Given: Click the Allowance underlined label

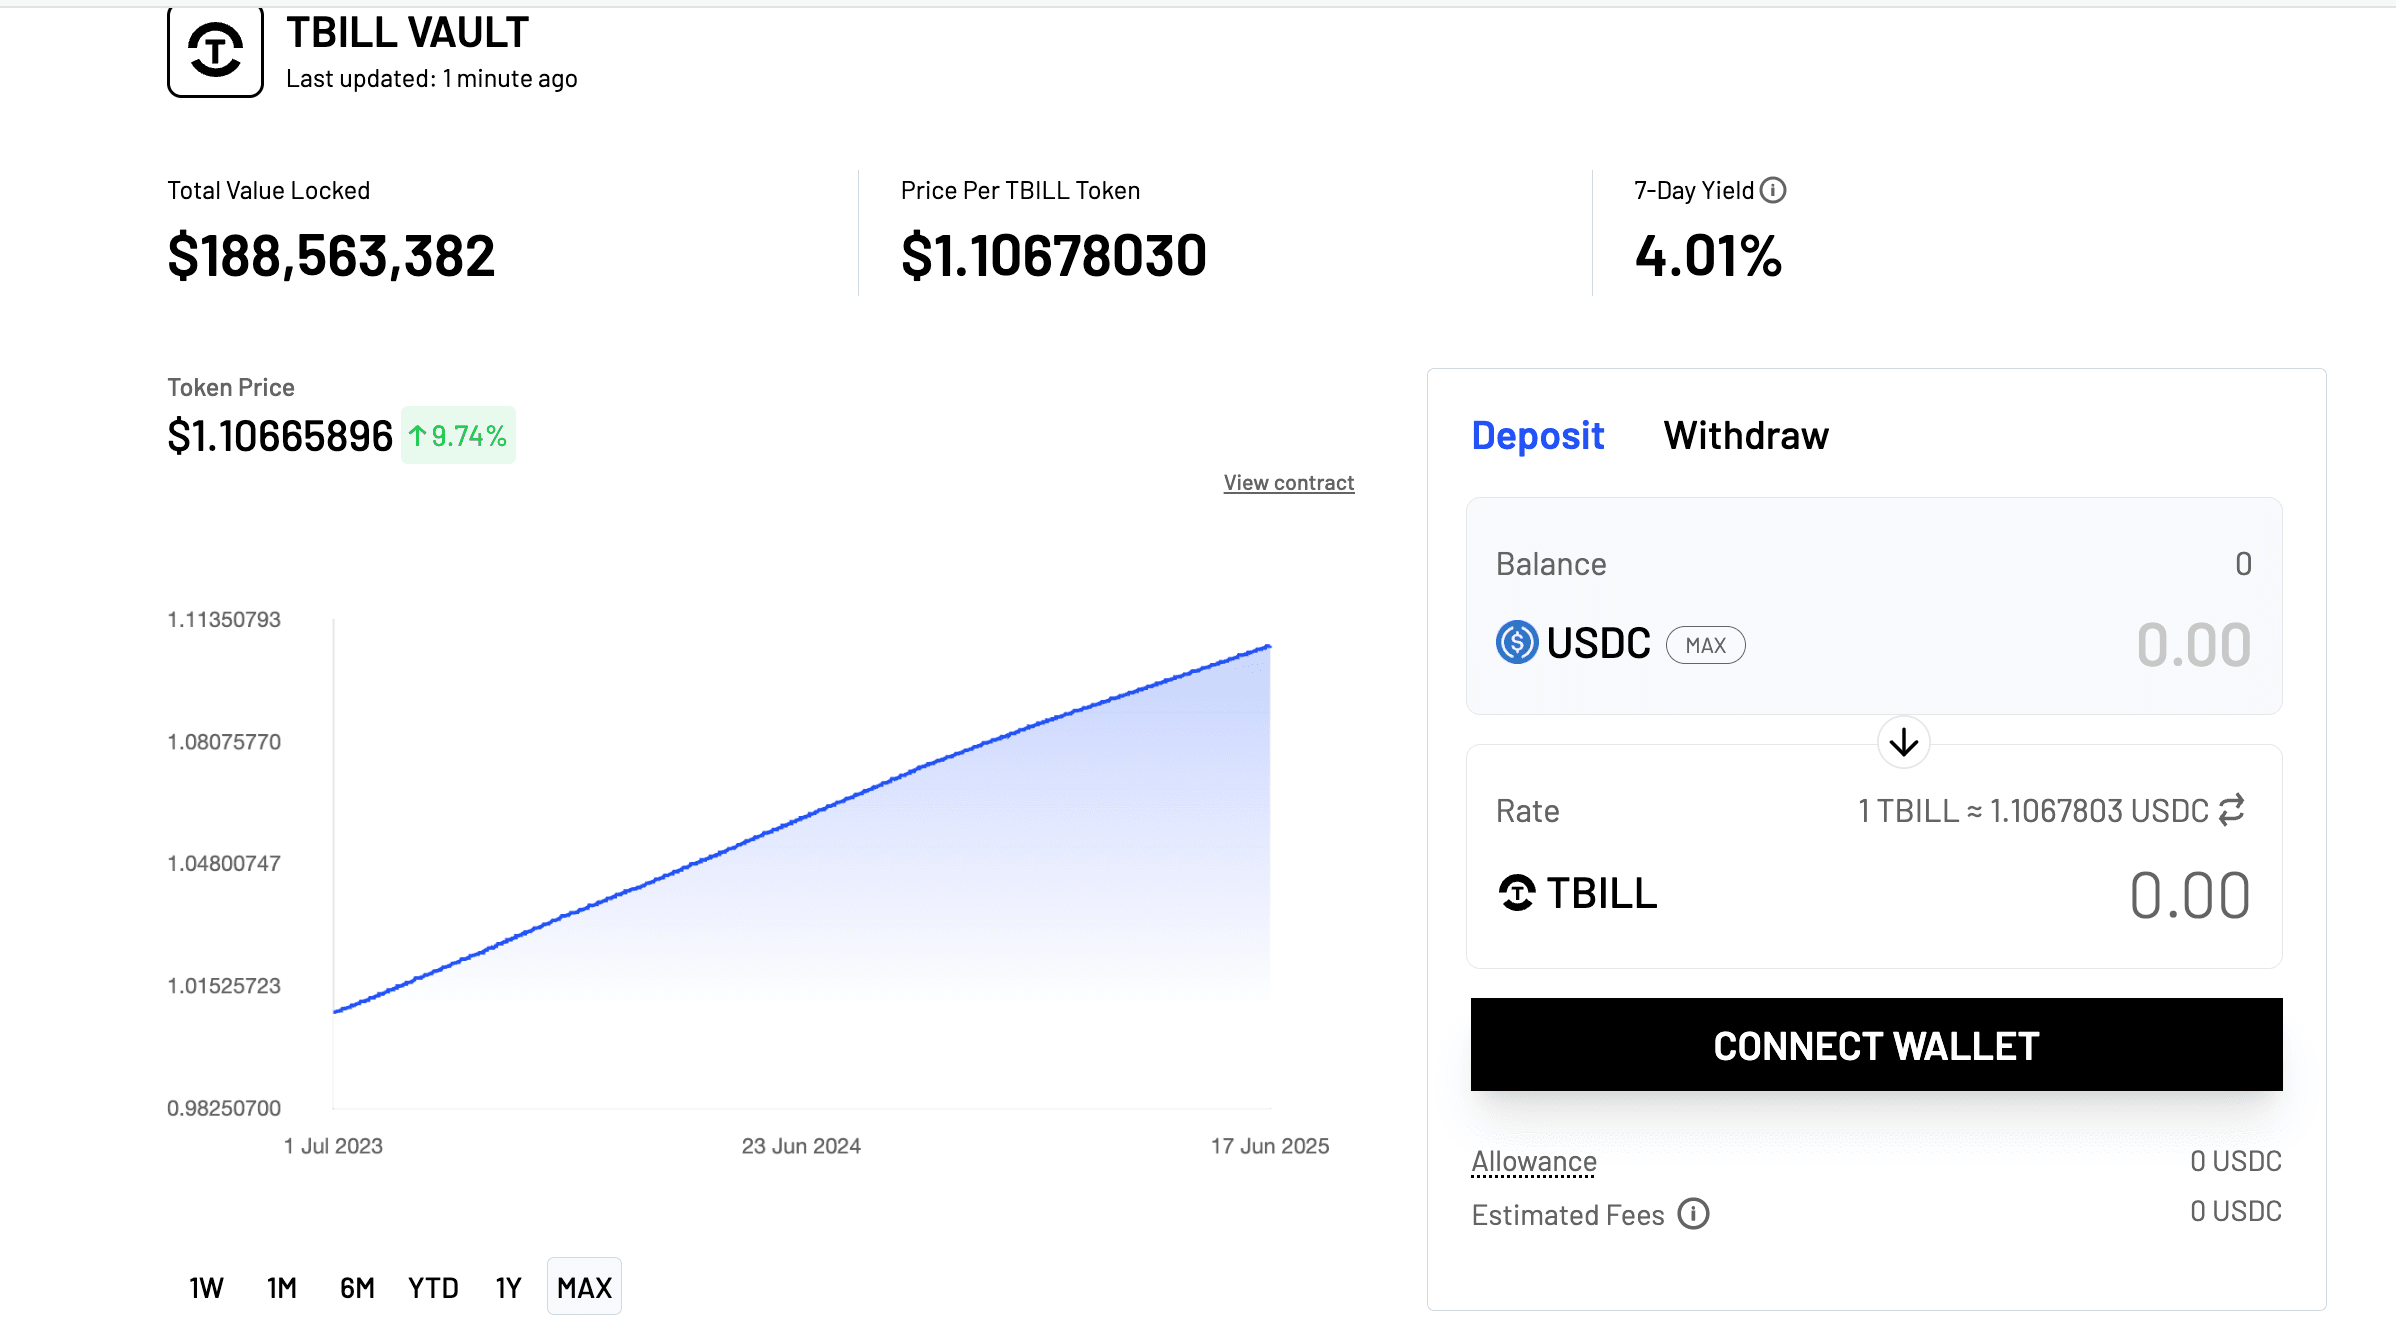Looking at the screenshot, I should pos(1534,1162).
